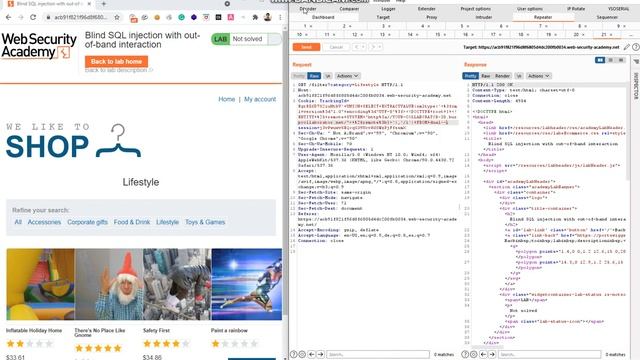Select top-bottom request/response layout
This screenshot has width=640, height=360.
click(611, 60)
